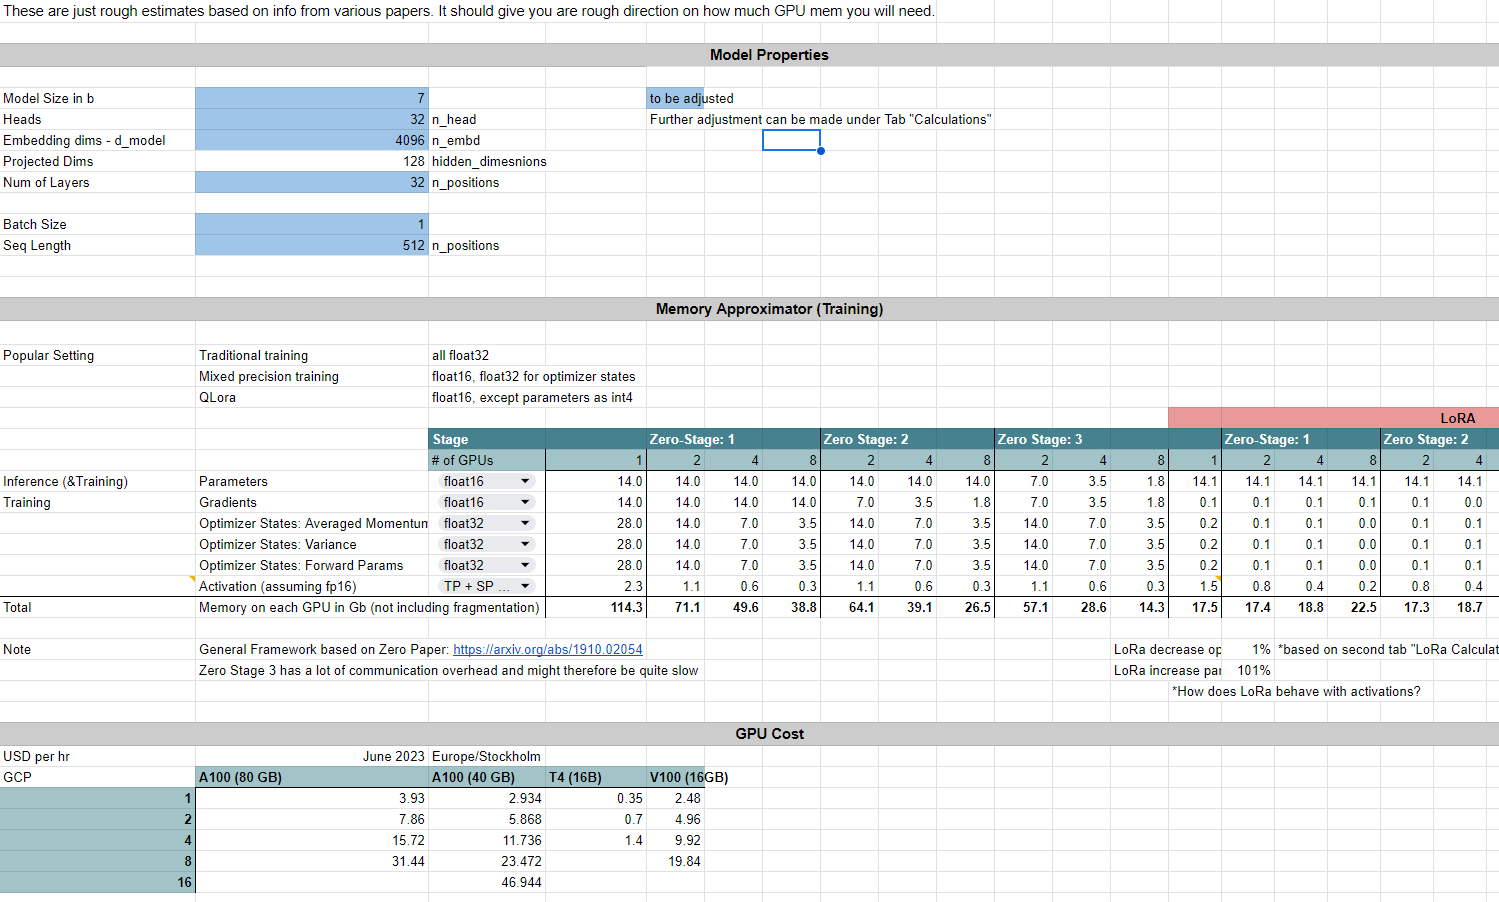Select 'n_positions' in the Seq Length row
Screen dimensions: 1499x902
487,245
